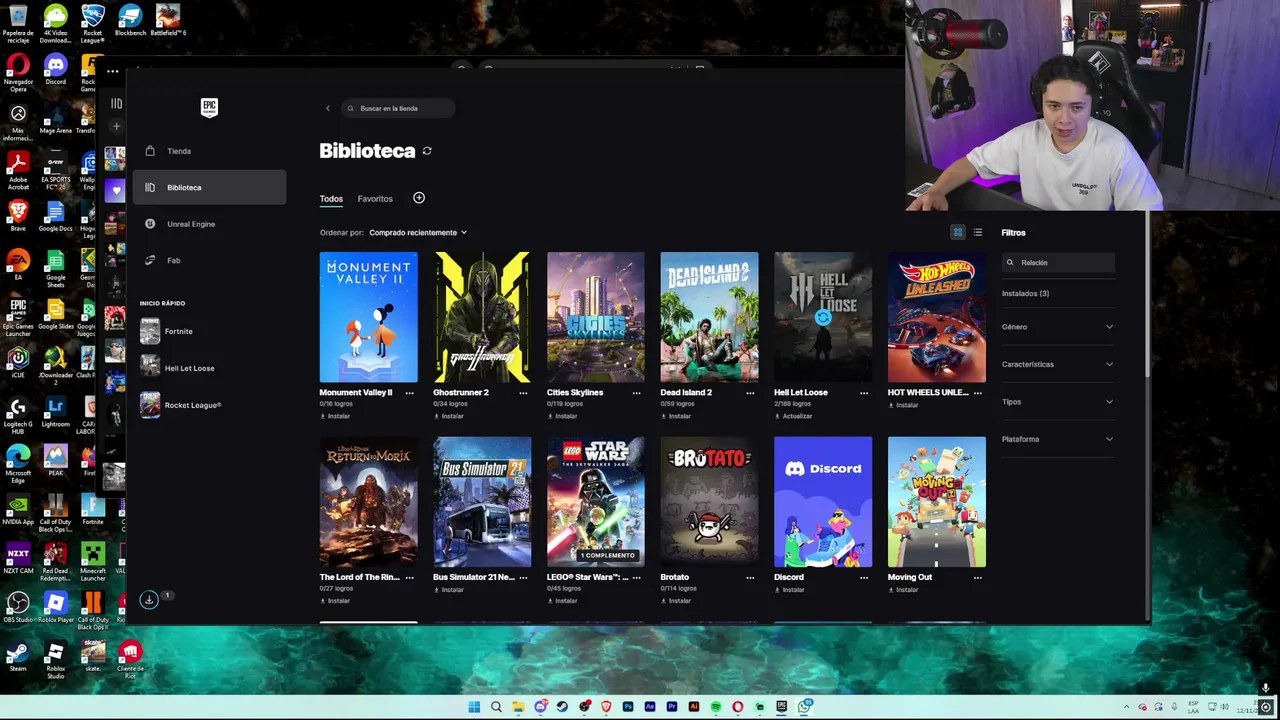Open the Moving Out cover thumbnail
The height and width of the screenshot is (720, 1280).
pyautogui.click(x=936, y=502)
